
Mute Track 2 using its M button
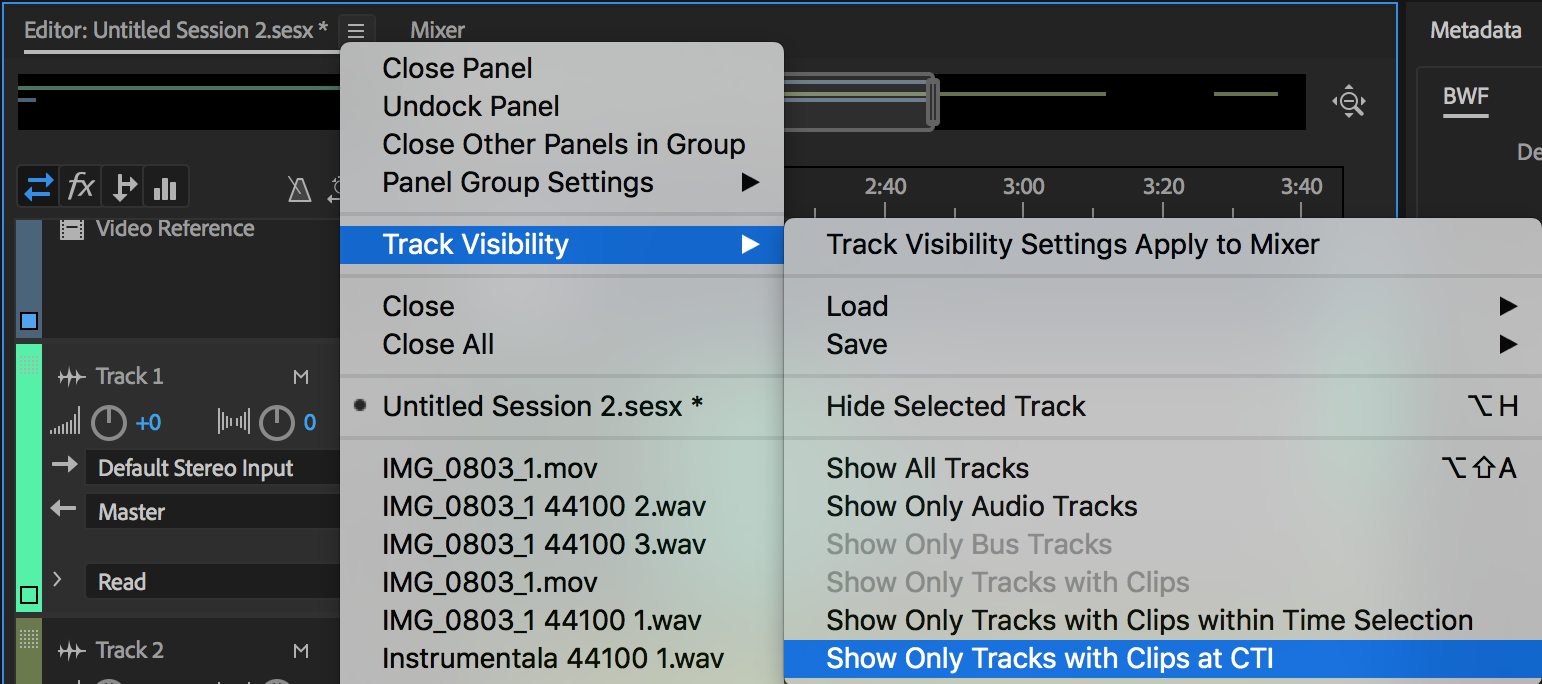[x=301, y=650]
